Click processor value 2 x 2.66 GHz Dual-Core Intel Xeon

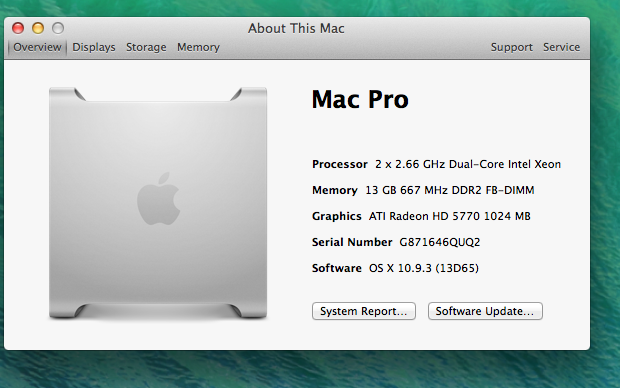tap(468, 164)
